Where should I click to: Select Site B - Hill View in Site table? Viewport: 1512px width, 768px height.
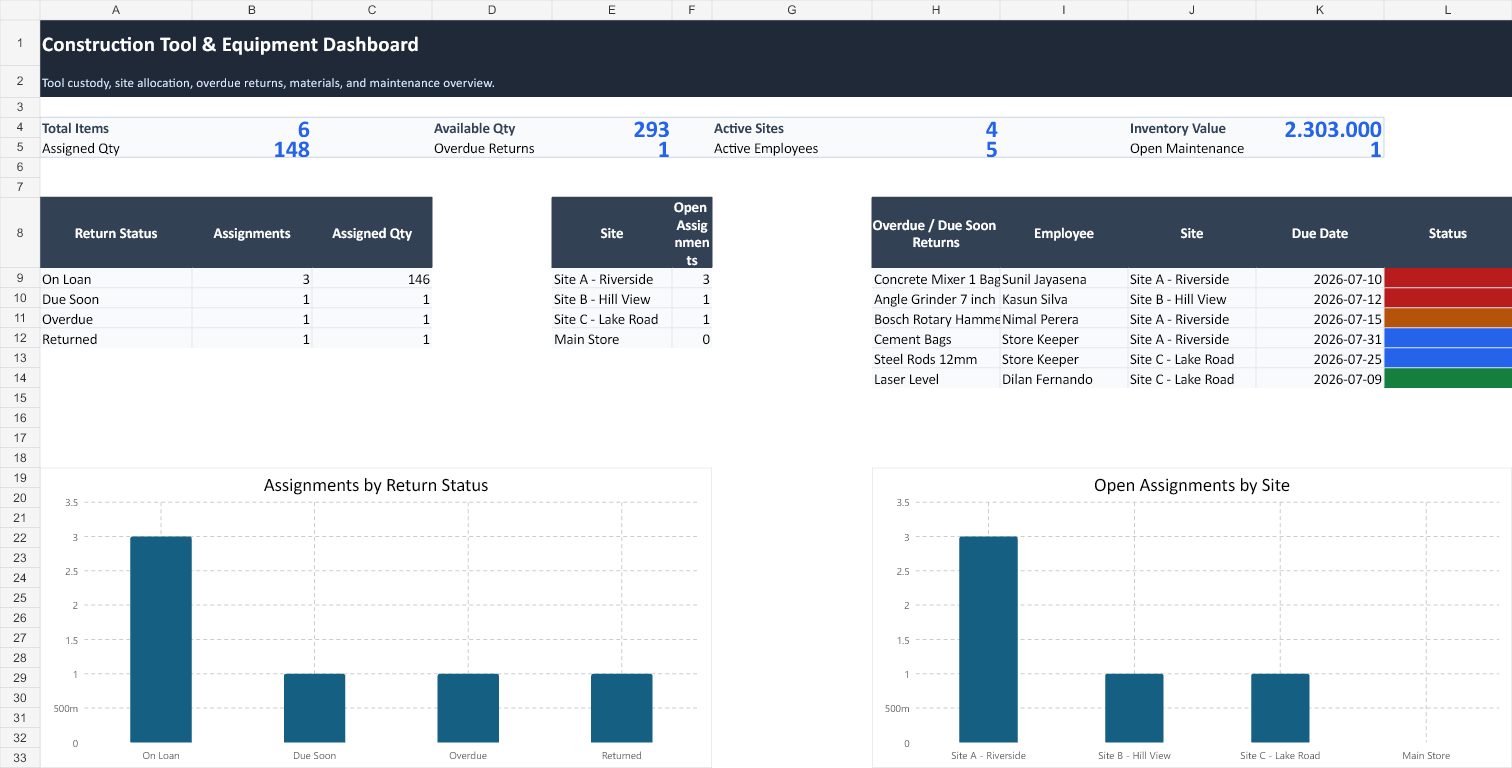612,299
